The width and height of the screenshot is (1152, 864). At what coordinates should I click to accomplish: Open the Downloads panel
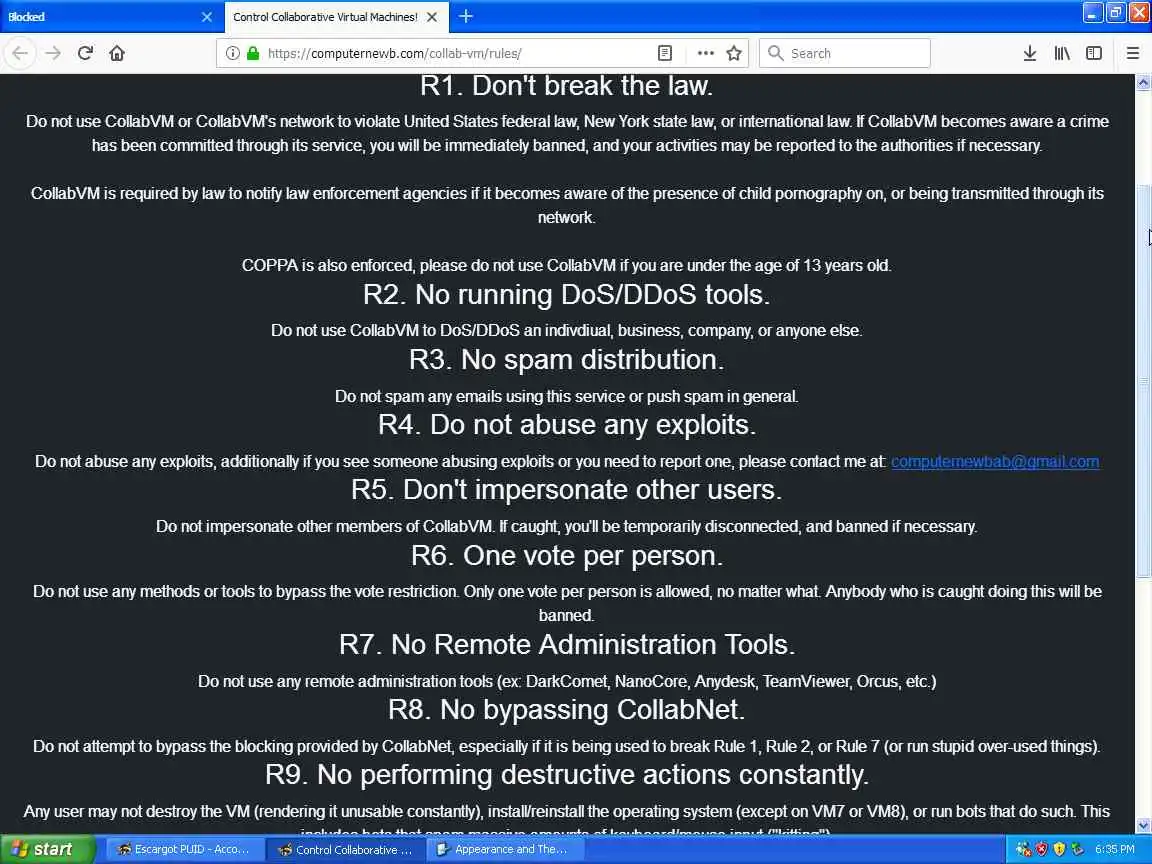click(1030, 53)
